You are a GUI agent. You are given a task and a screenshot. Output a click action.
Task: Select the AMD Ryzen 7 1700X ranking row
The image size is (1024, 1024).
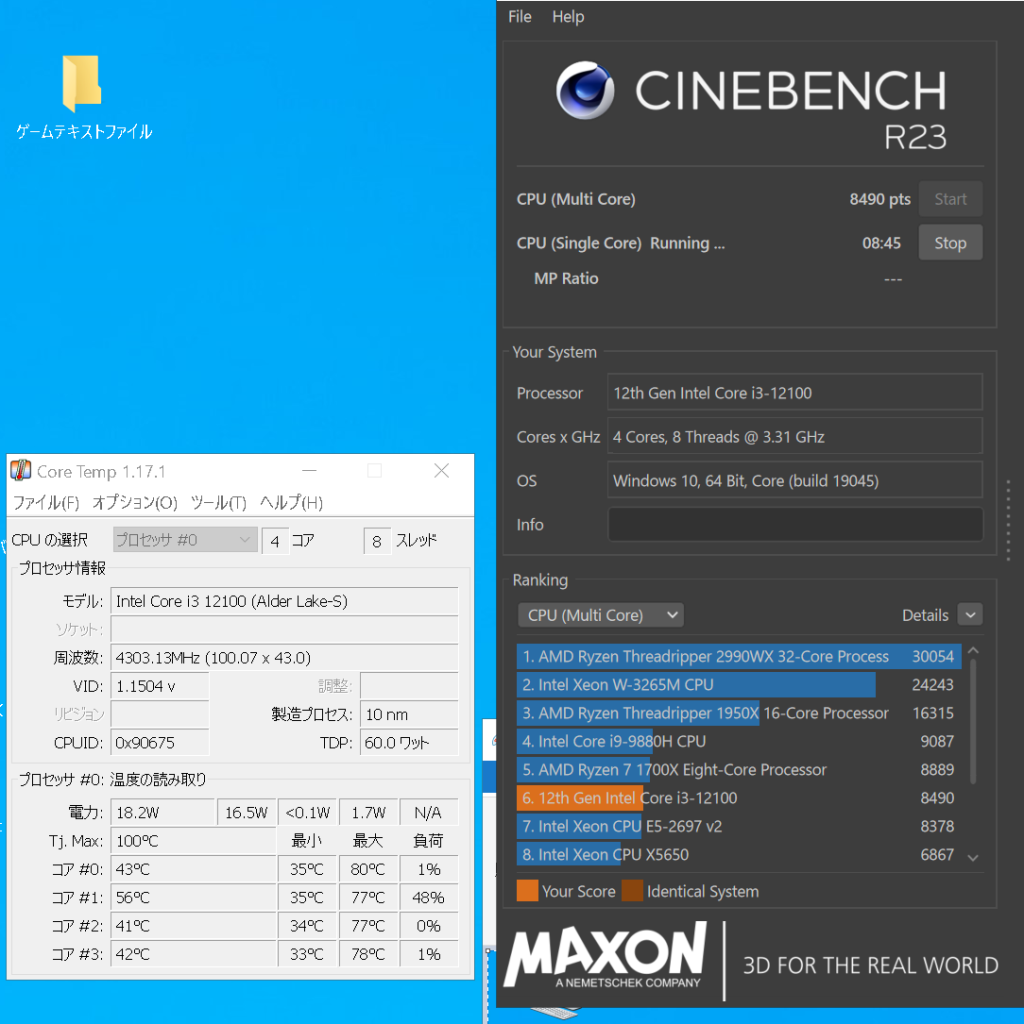click(x=739, y=769)
